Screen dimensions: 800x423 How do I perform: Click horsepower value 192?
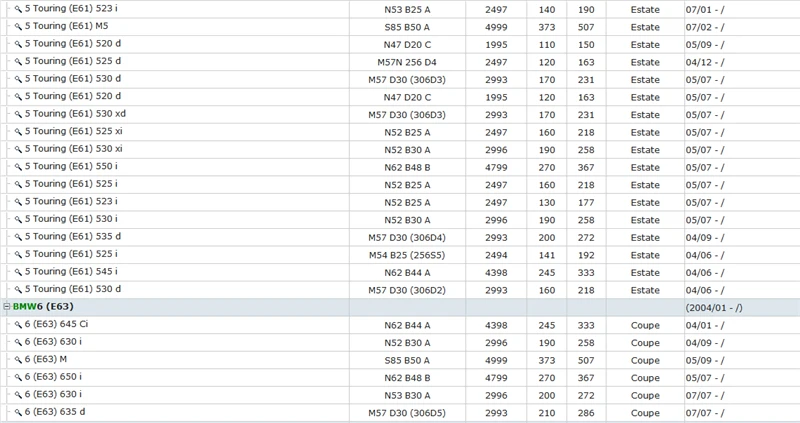tap(586, 255)
